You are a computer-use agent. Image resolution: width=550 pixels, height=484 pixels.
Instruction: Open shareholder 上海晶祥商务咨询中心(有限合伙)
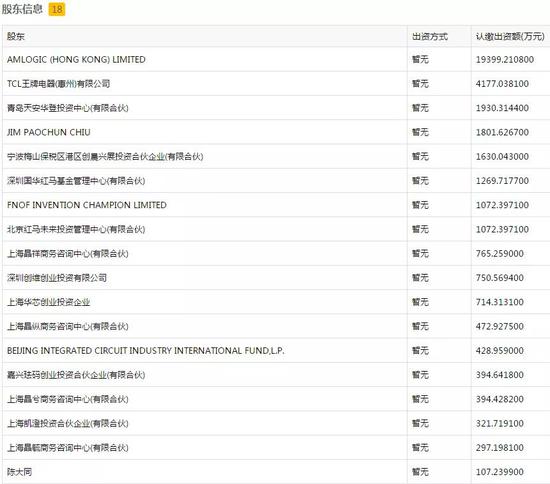[68, 254]
